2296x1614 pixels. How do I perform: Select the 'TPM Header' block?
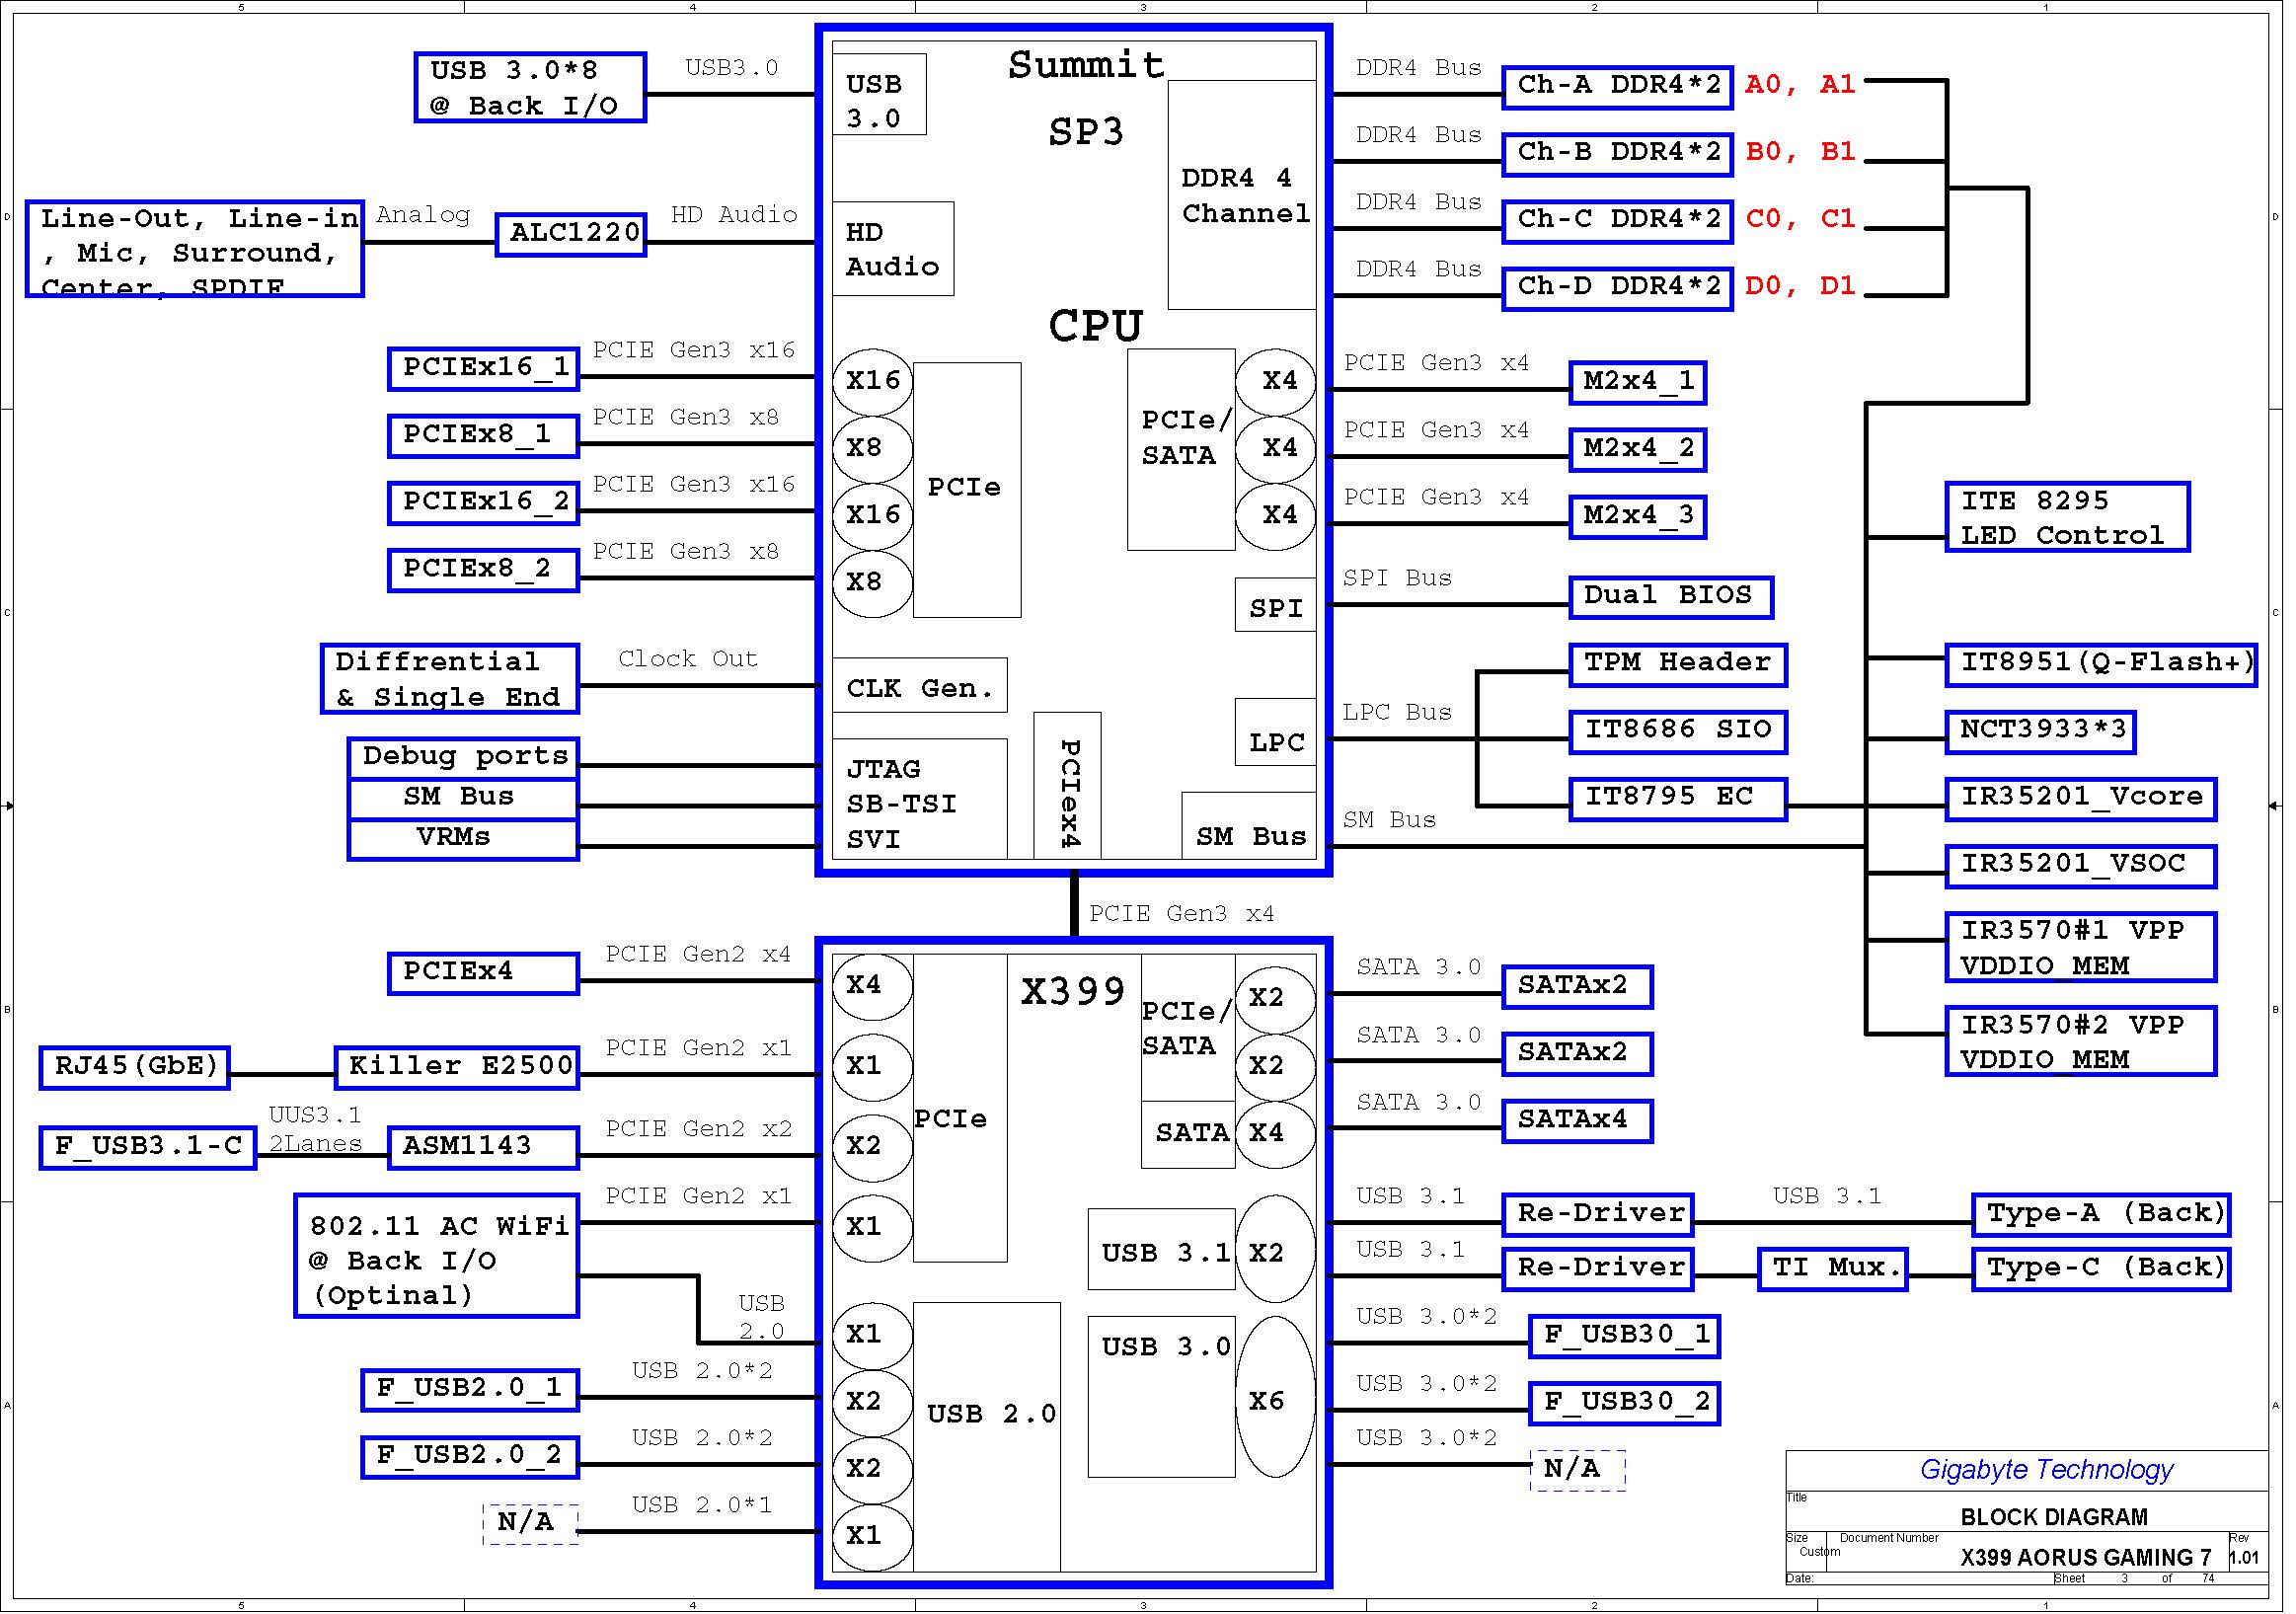click(x=1678, y=665)
